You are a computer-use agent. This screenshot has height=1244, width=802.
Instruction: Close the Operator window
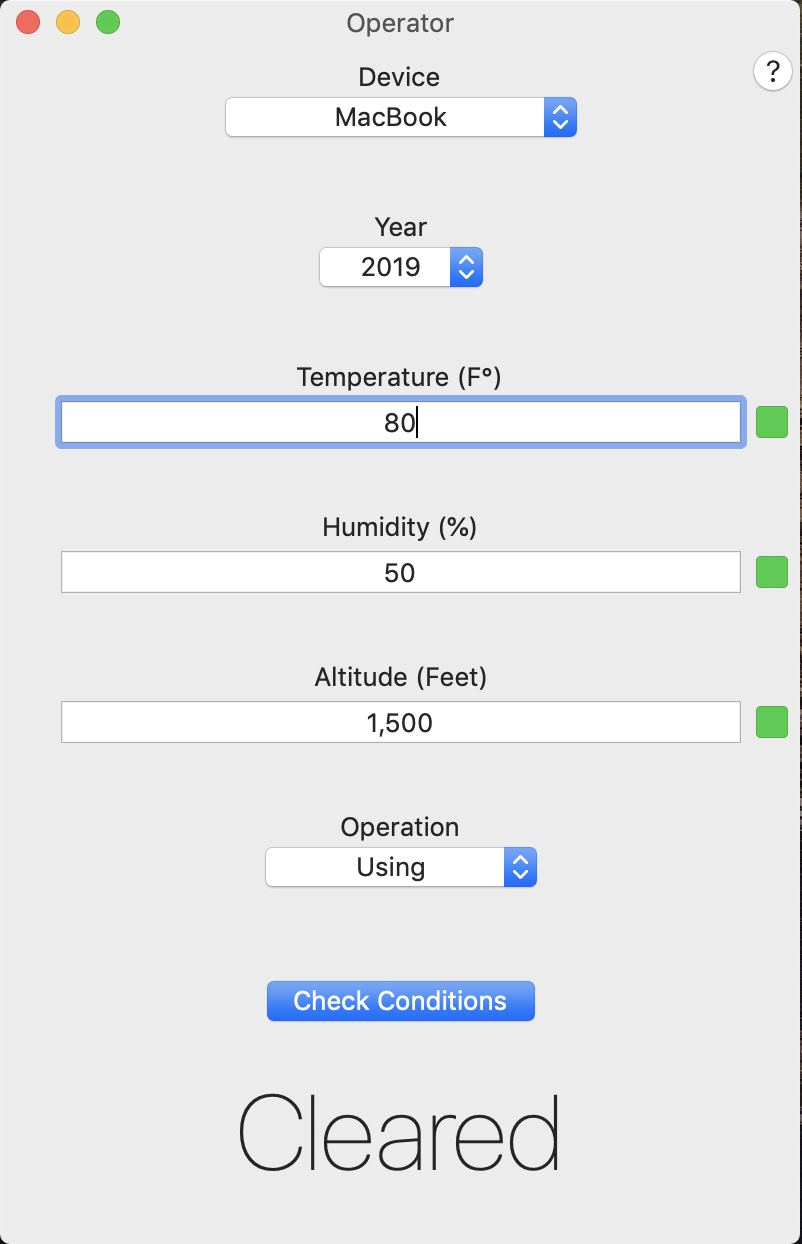[x=28, y=22]
